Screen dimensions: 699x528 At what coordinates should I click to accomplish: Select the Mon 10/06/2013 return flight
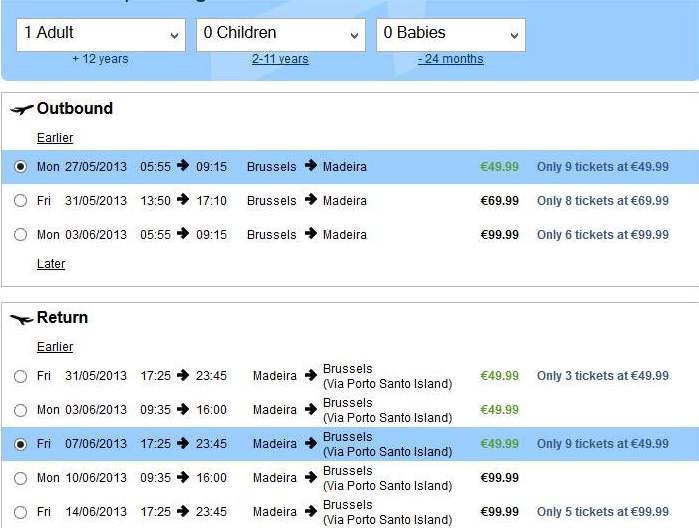click(21, 478)
